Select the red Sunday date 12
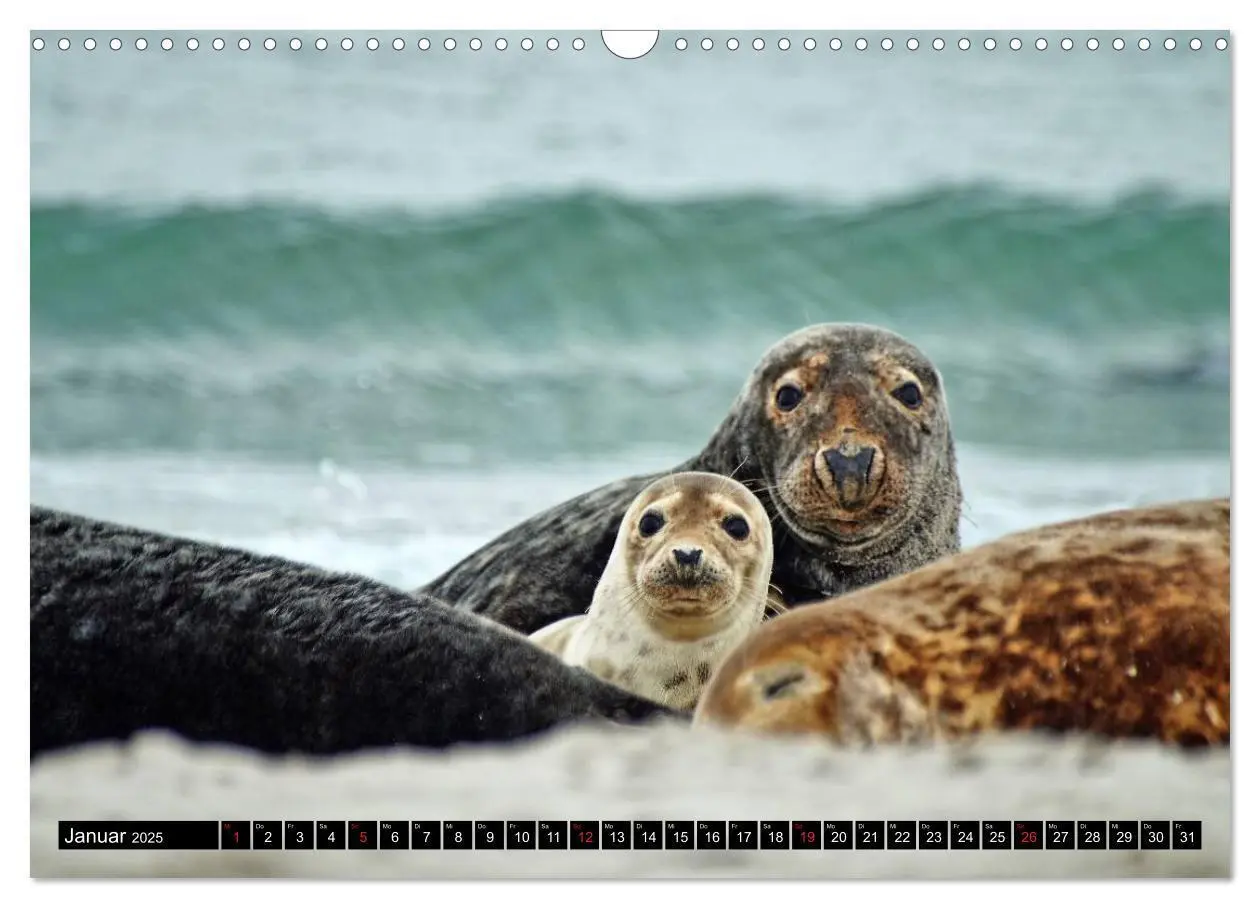The width and height of the screenshot is (1260, 908). 584,836
